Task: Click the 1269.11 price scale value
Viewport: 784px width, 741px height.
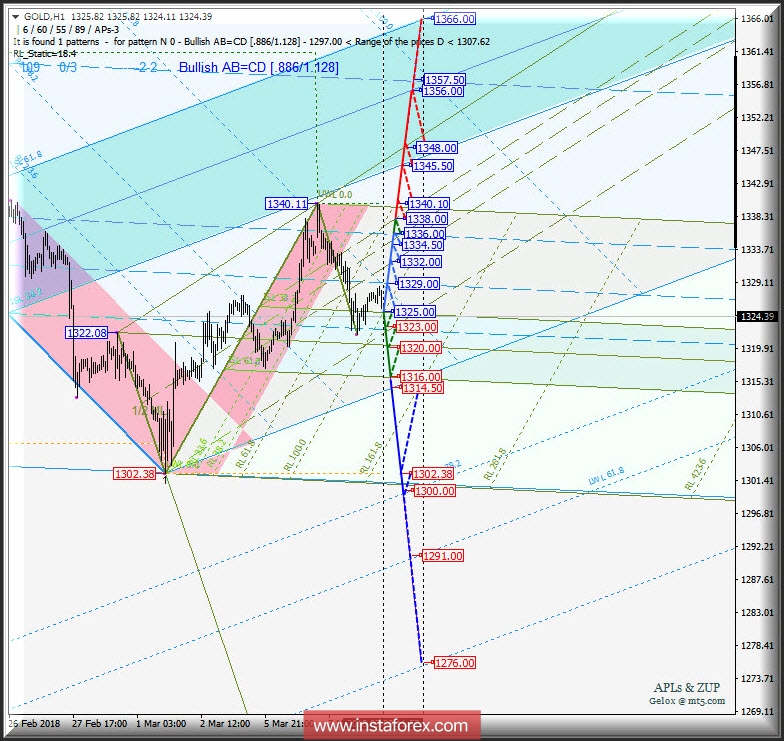Action: (x=757, y=712)
